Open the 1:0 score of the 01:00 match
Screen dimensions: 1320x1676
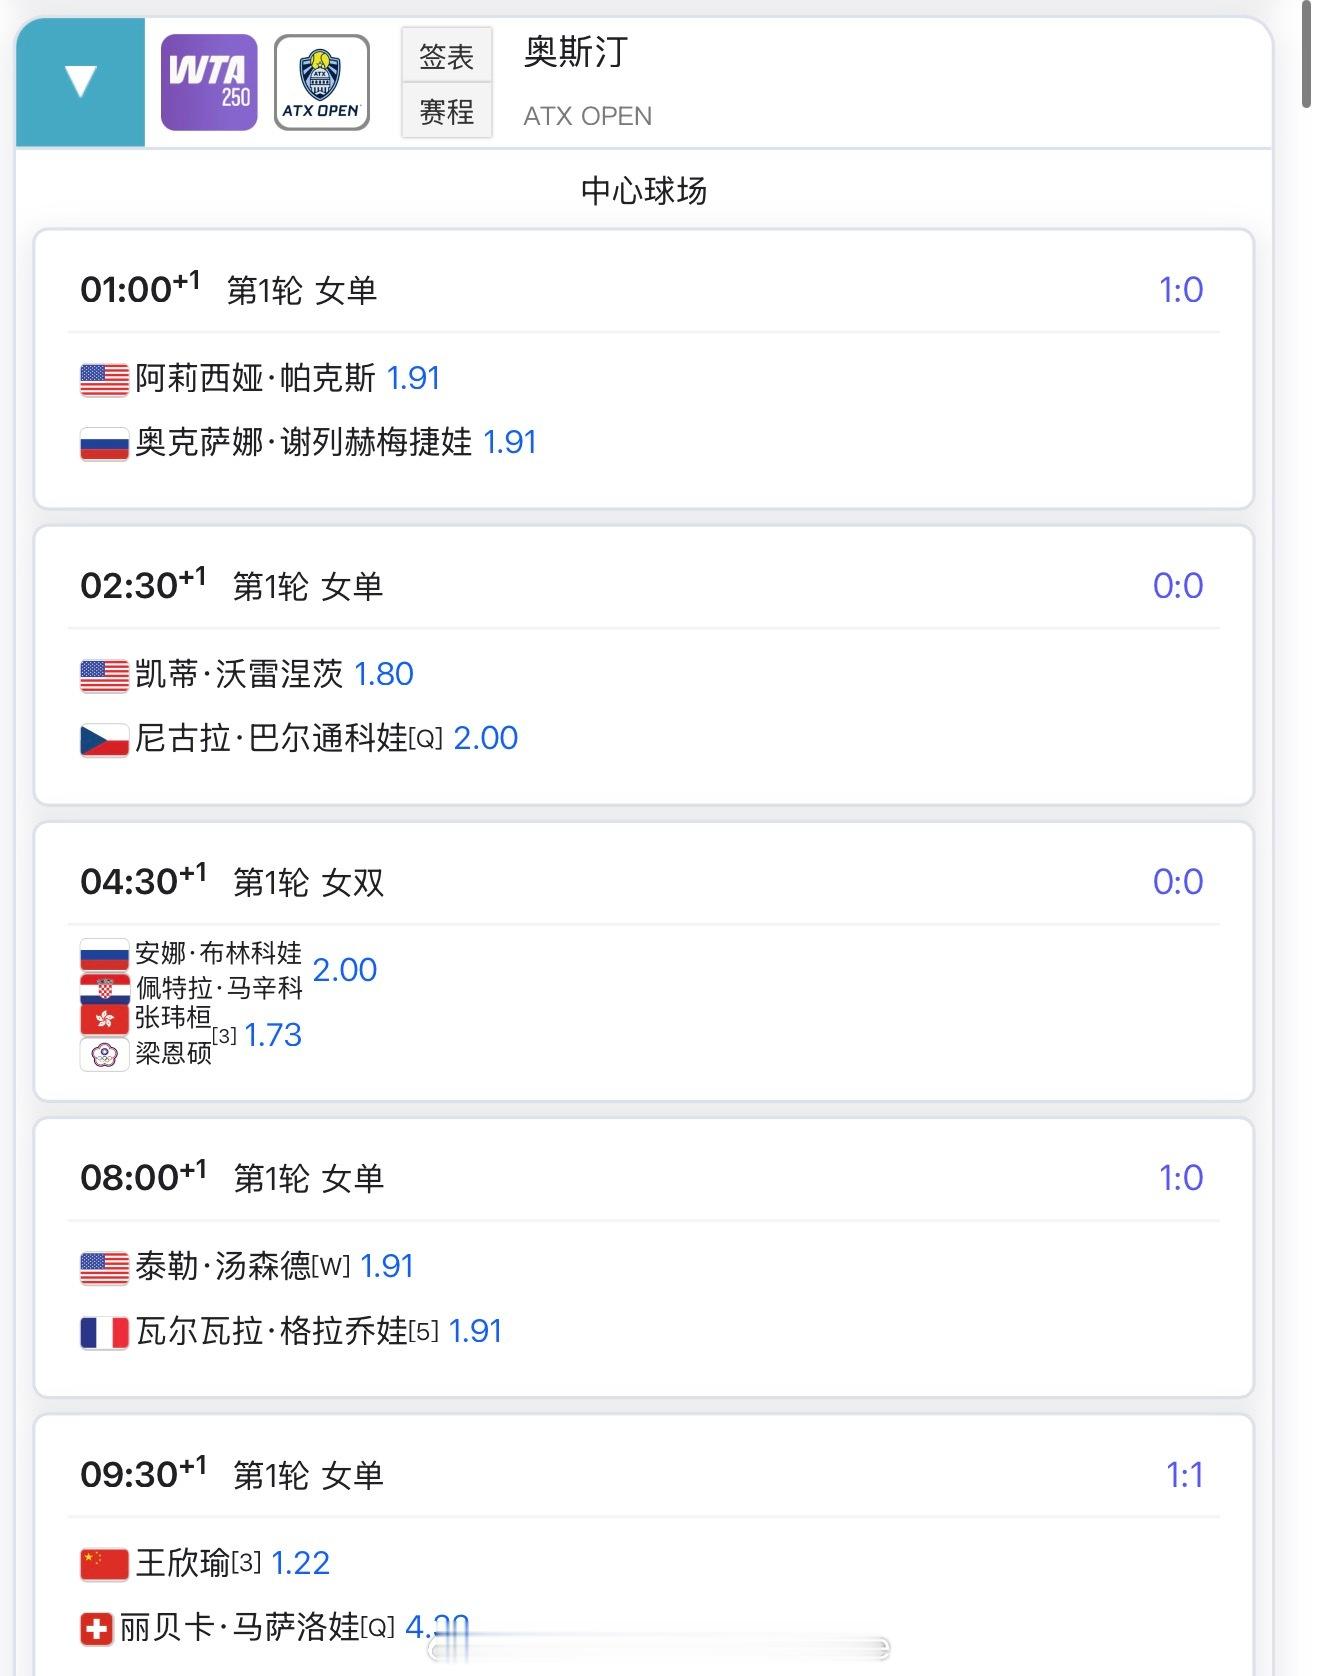coord(1180,290)
